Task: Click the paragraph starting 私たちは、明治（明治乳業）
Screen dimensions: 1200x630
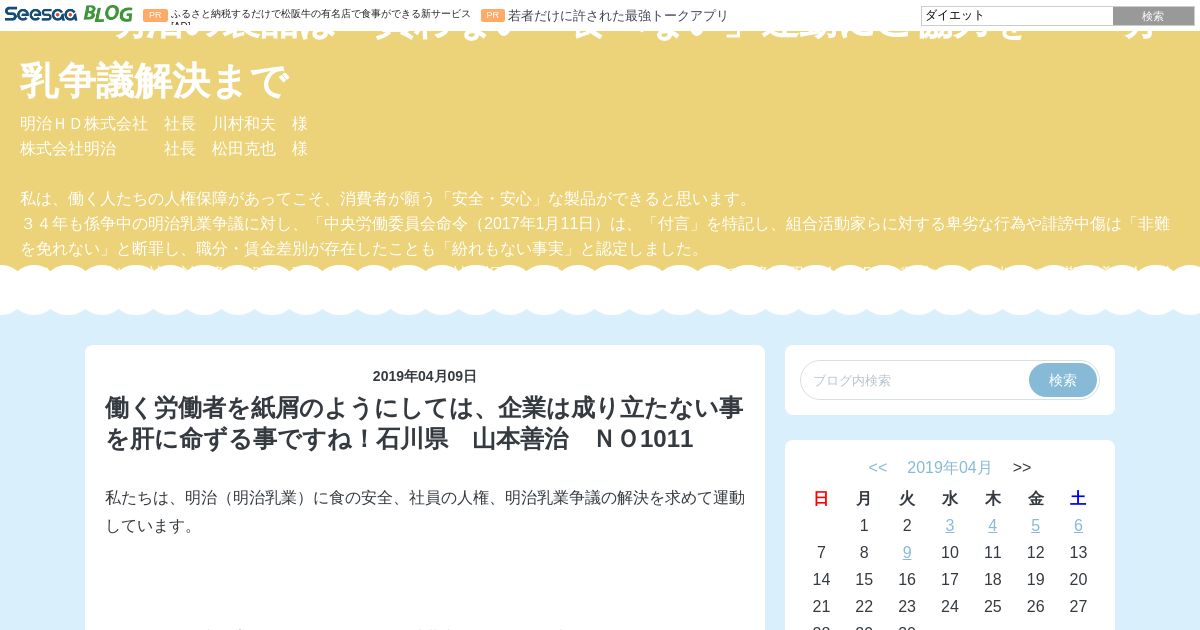Action: [x=425, y=511]
